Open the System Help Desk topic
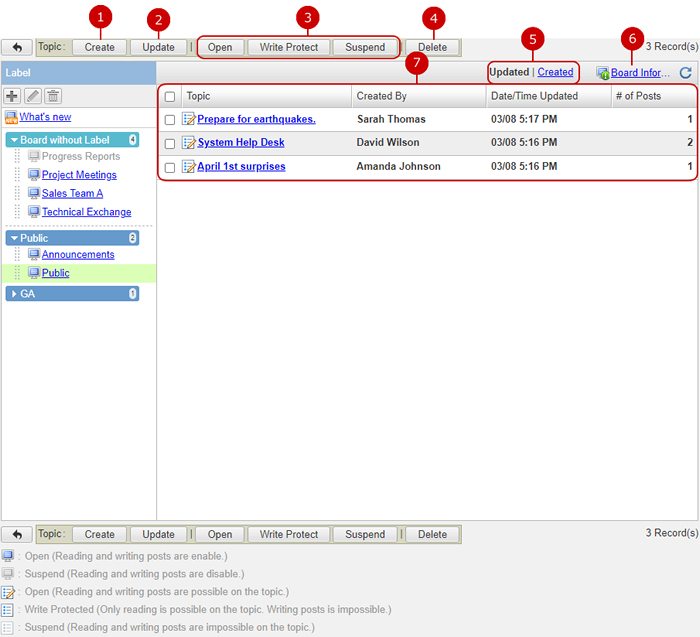This screenshot has height=637, width=700. pyautogui.click(x=241, y=142)
